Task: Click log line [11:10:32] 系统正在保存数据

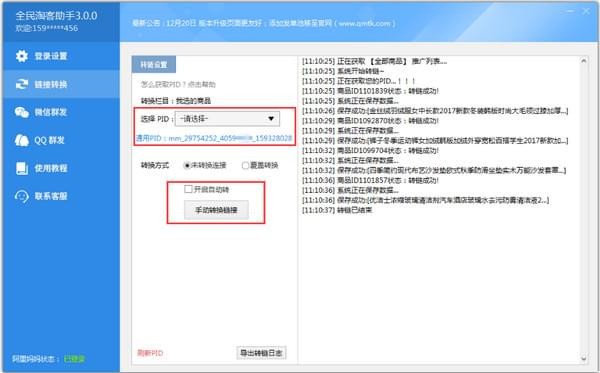Action: click(x=350, y=161)
